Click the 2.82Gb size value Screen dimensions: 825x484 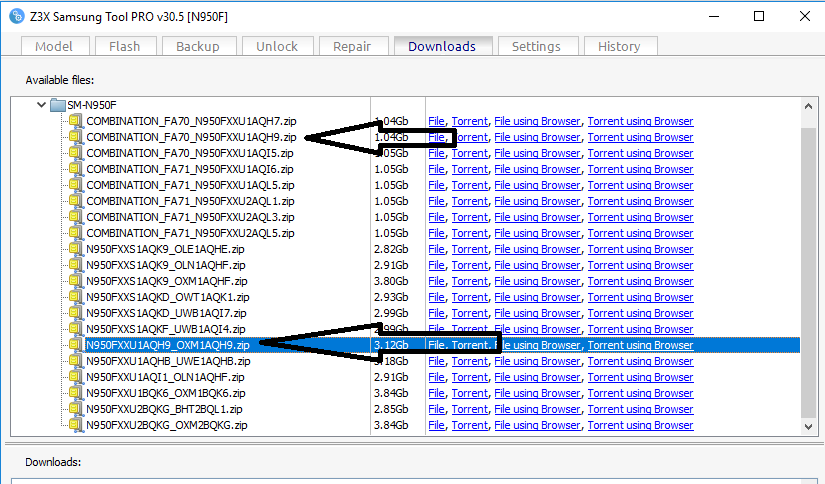click(391, 249)
